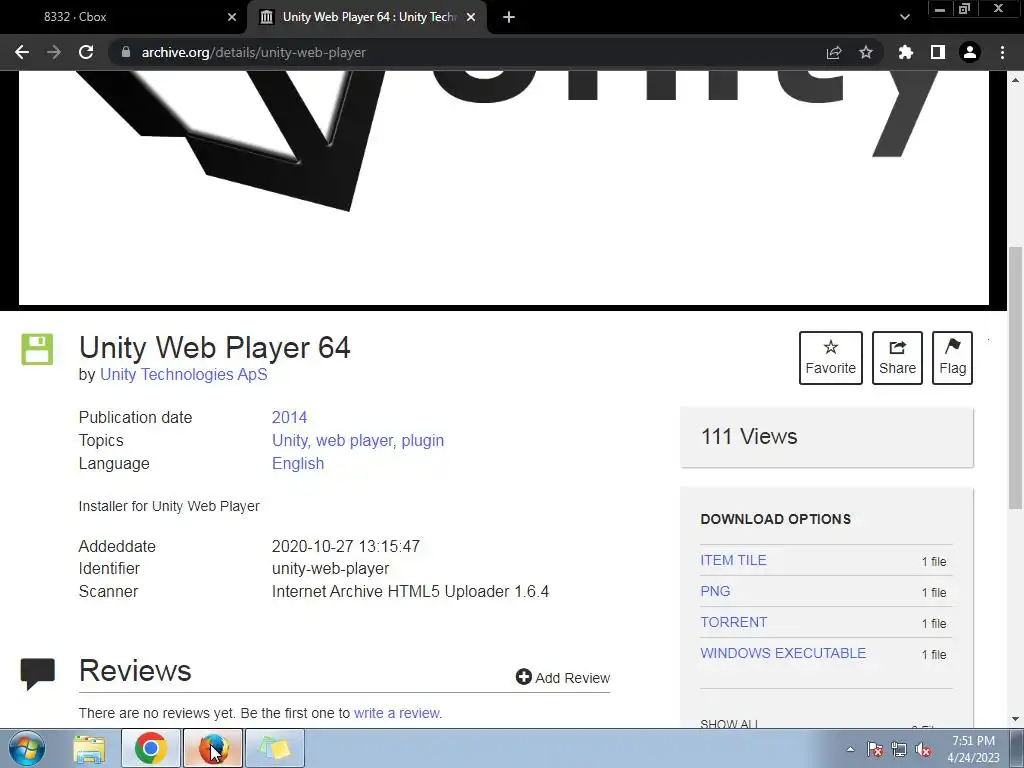Share this page via address bar icon
The width and height of the screenshot is (1024, 768).
click(x=834, y=52)
